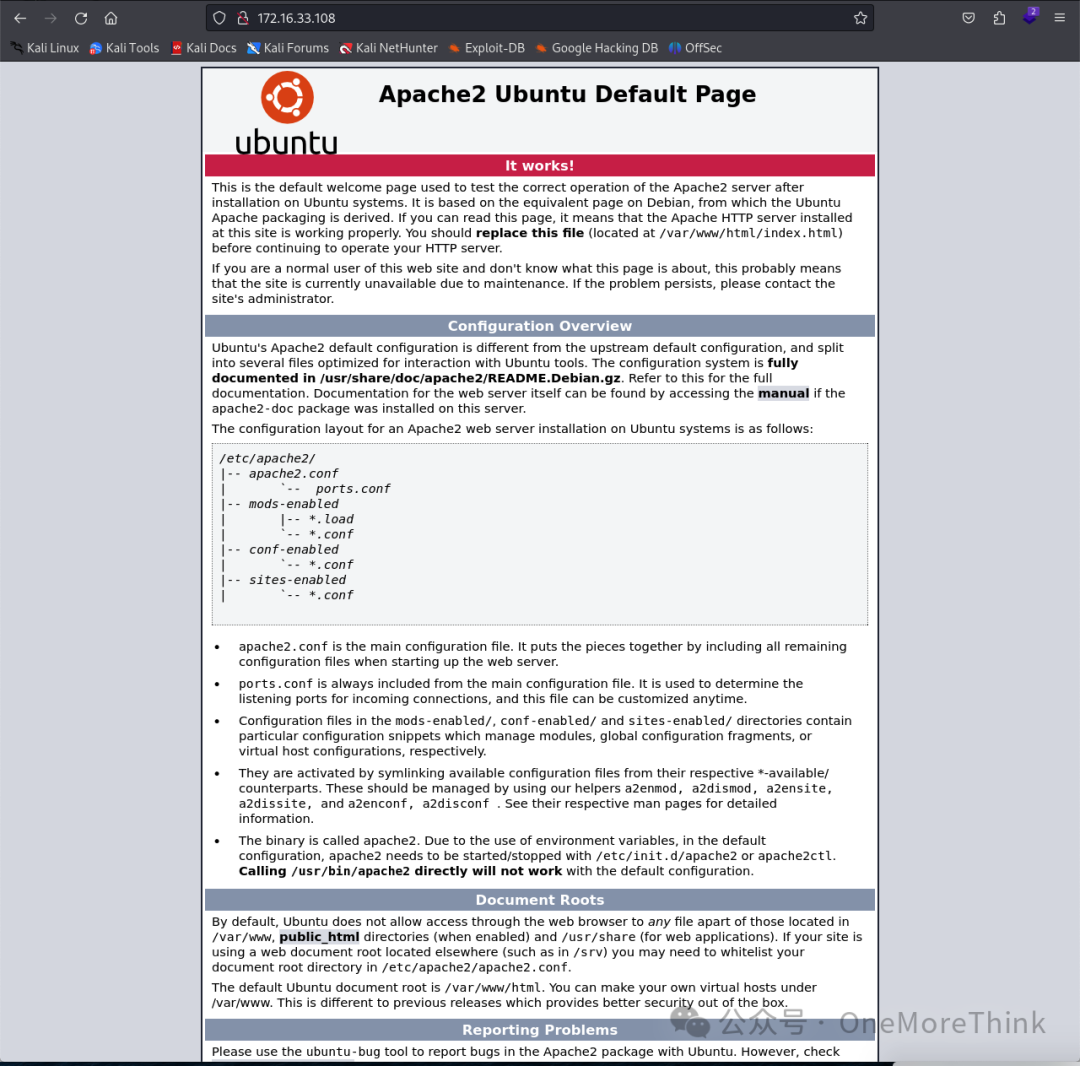The image size is (1080, 1066).
Task: Open the browser home page
Action: [111, 19]
